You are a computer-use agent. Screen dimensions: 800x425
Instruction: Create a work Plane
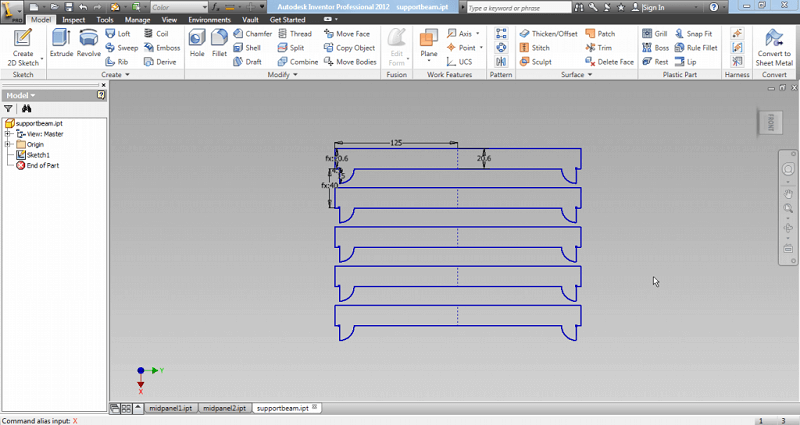point(429,43)
